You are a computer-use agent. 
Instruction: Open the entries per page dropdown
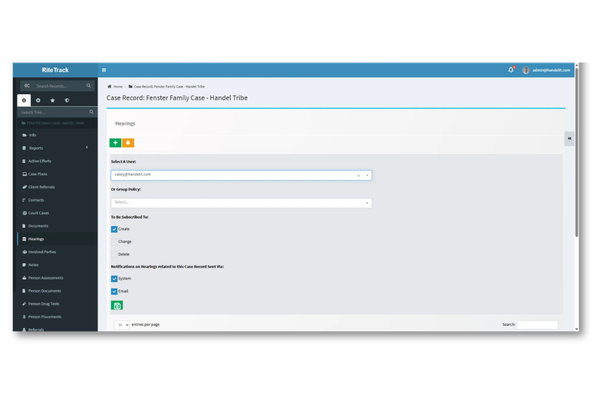(x=122, y=325)
